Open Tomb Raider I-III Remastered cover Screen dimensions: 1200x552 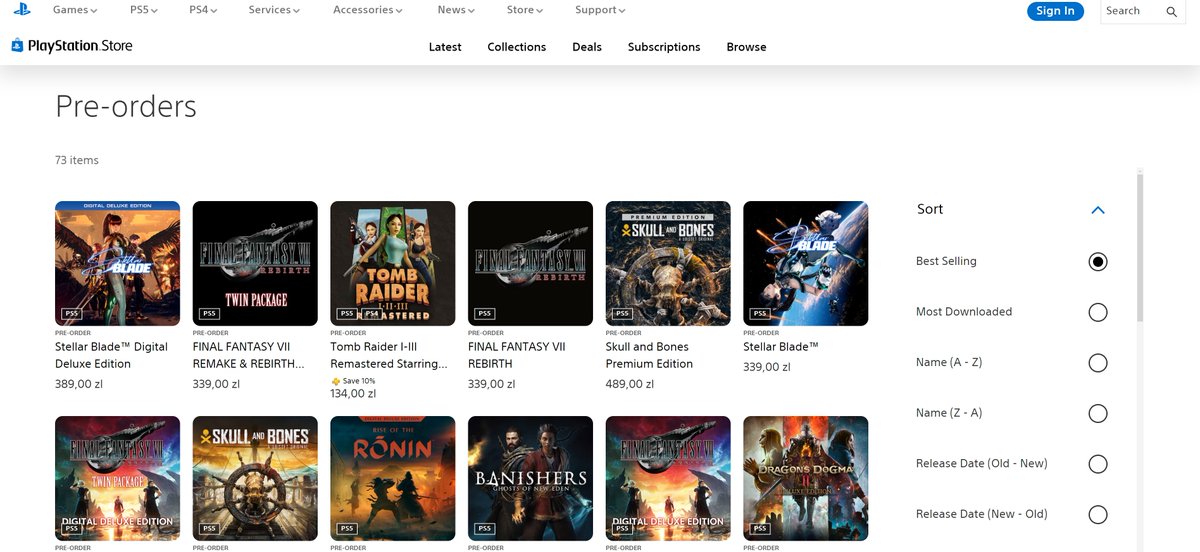click(x=393, y=263)
